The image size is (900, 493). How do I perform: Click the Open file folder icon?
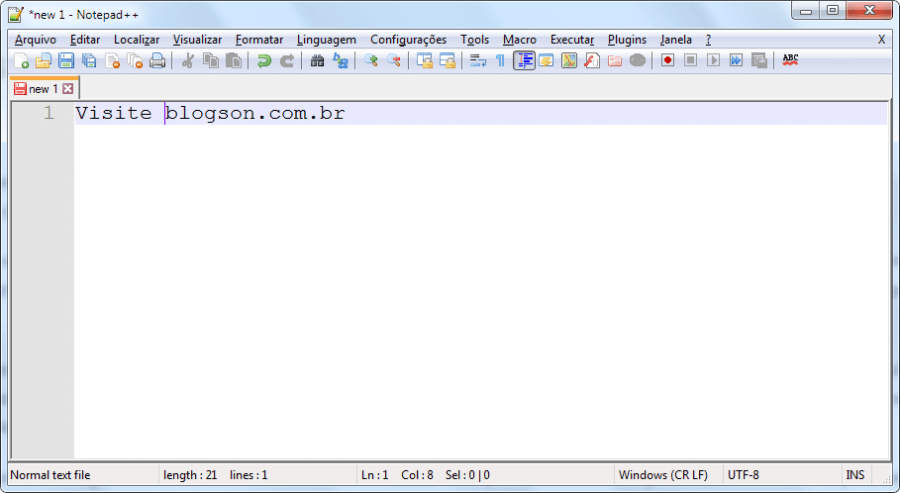[44, 60]
